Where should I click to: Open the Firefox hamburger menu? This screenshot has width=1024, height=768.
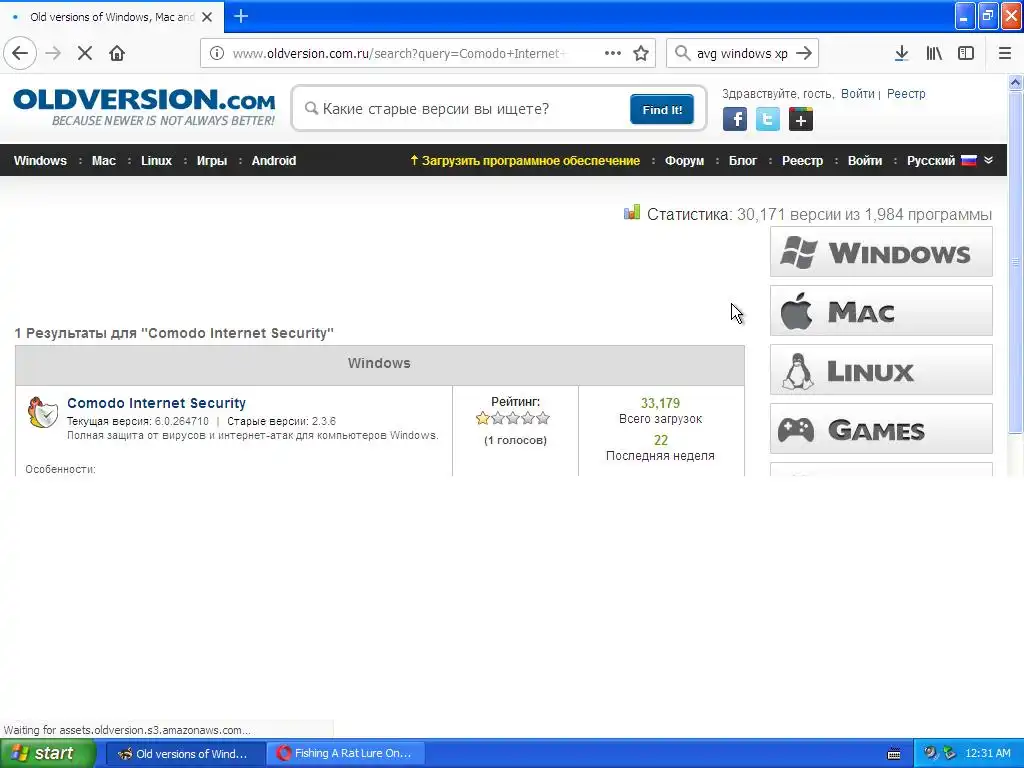(x=1004, y=53)
